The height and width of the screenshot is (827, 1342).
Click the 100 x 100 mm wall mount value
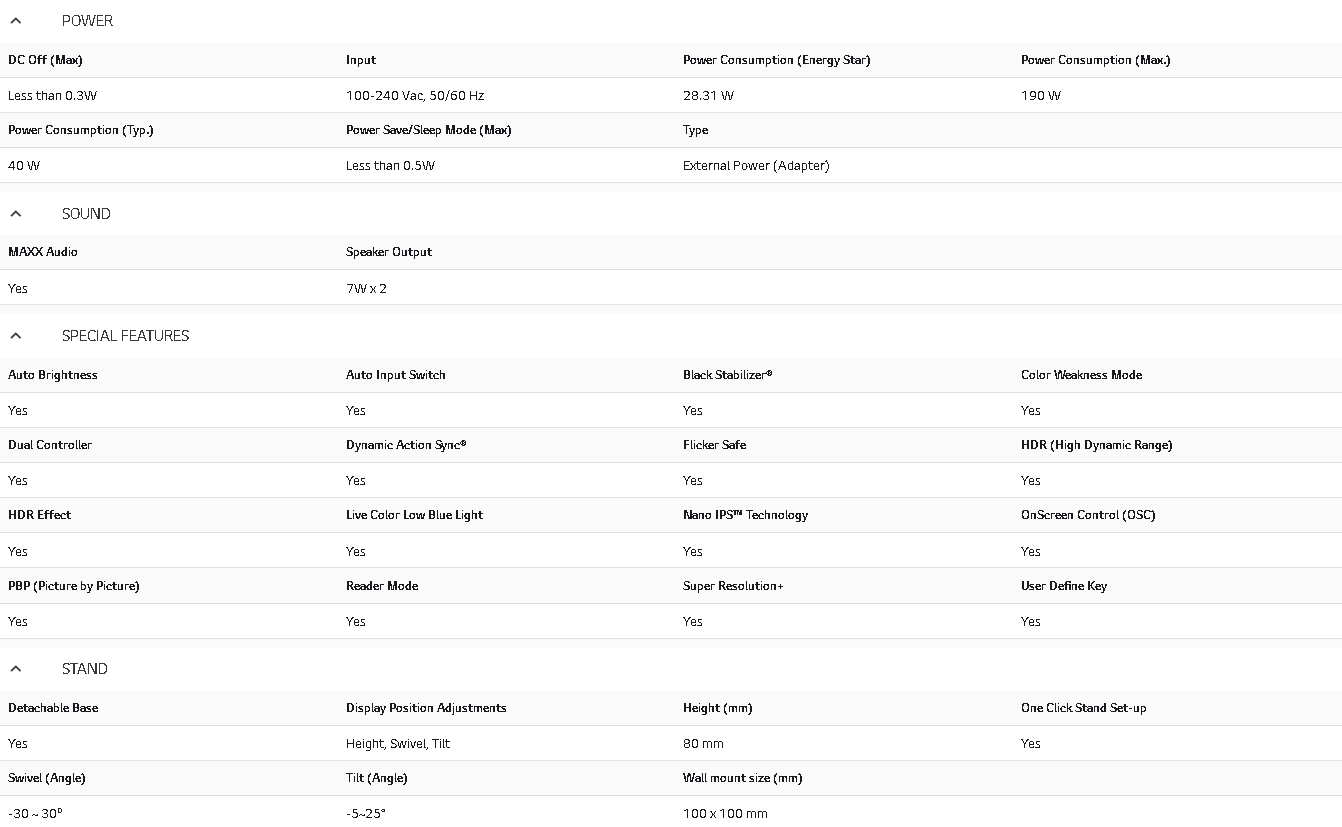pos(725,814)
